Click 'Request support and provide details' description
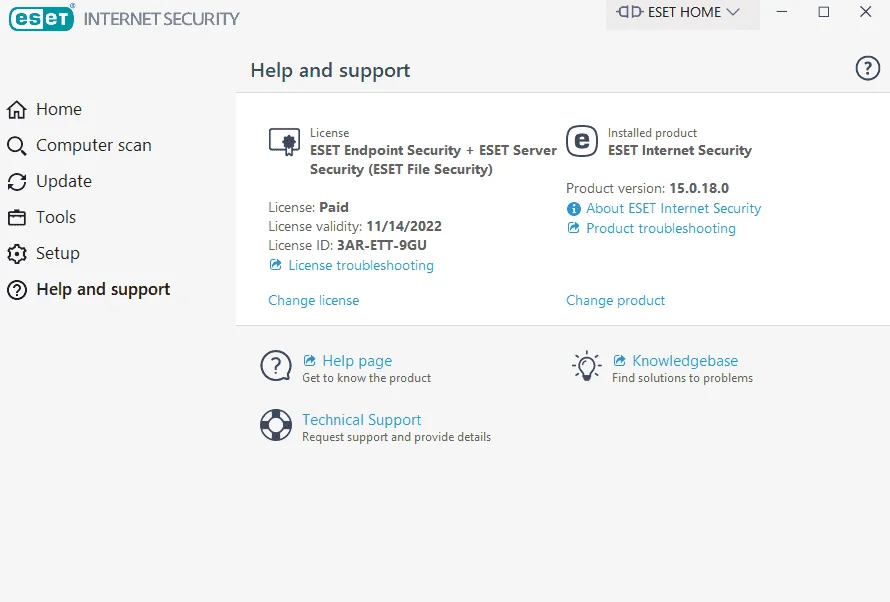This screenshot has width=890, height=602. click(396, 437)
